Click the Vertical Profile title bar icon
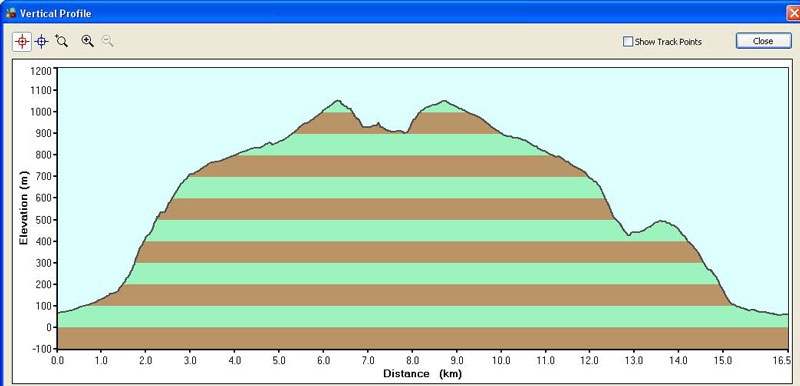The image size is (800, 386). [x=11, y=13]
